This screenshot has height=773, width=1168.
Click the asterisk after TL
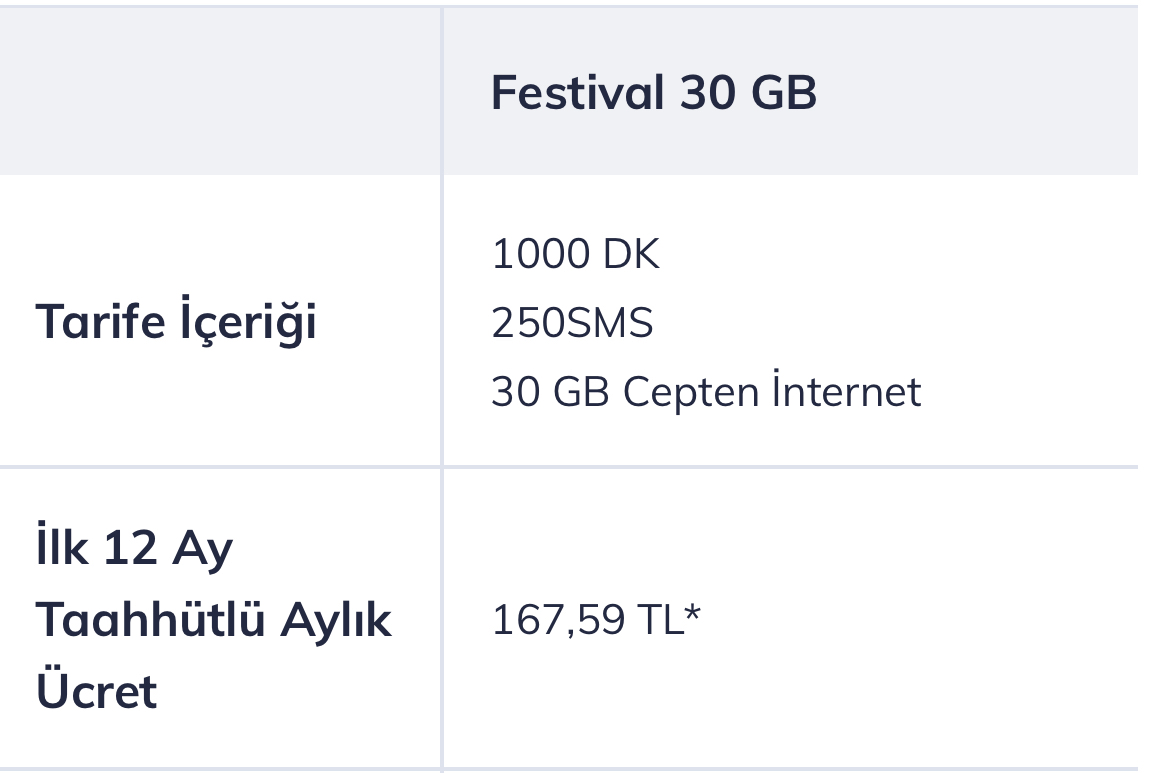click(x=692, y=614)
